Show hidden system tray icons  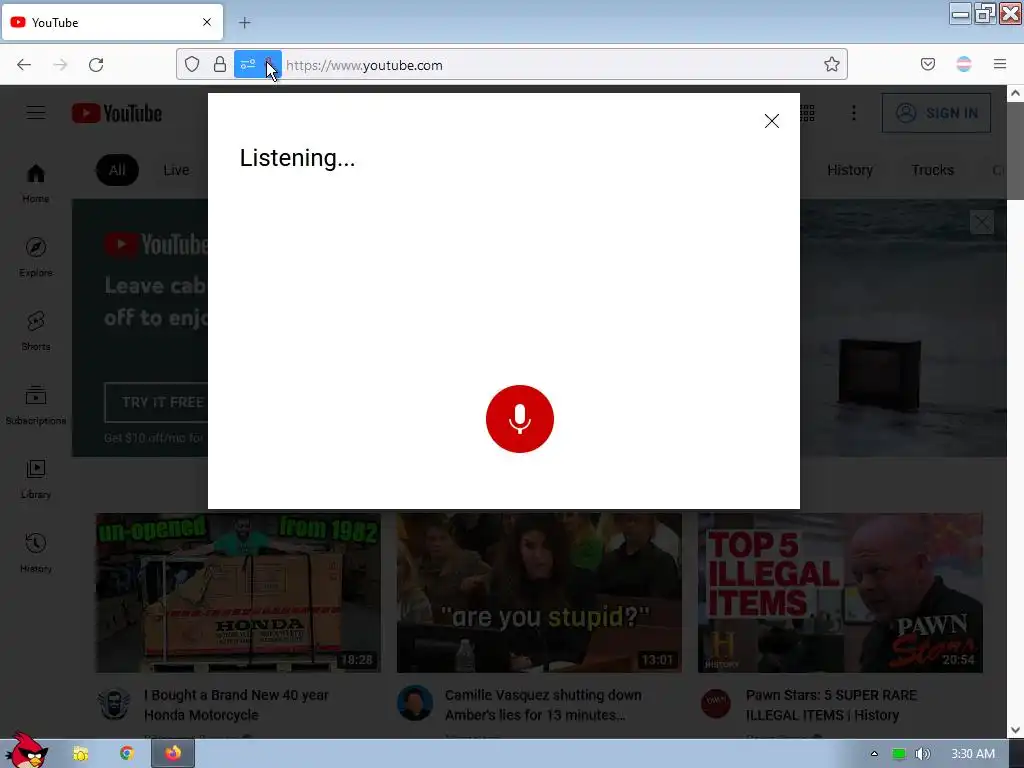point(874,754)
